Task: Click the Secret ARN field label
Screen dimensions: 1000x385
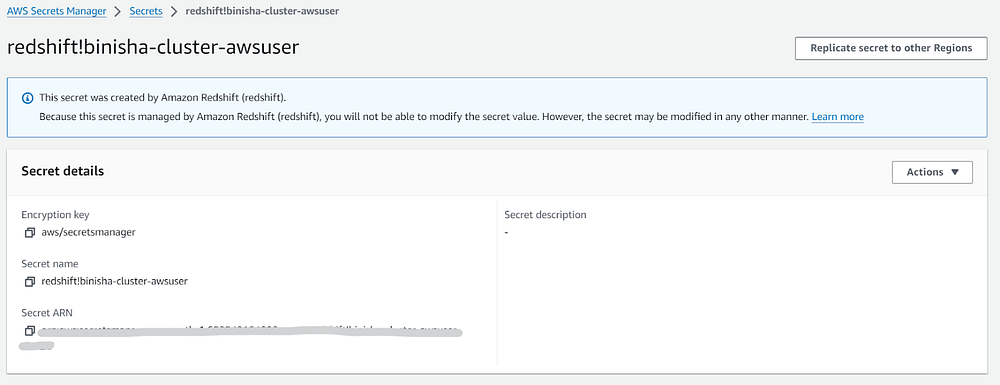Action: (x=47, y=313)
